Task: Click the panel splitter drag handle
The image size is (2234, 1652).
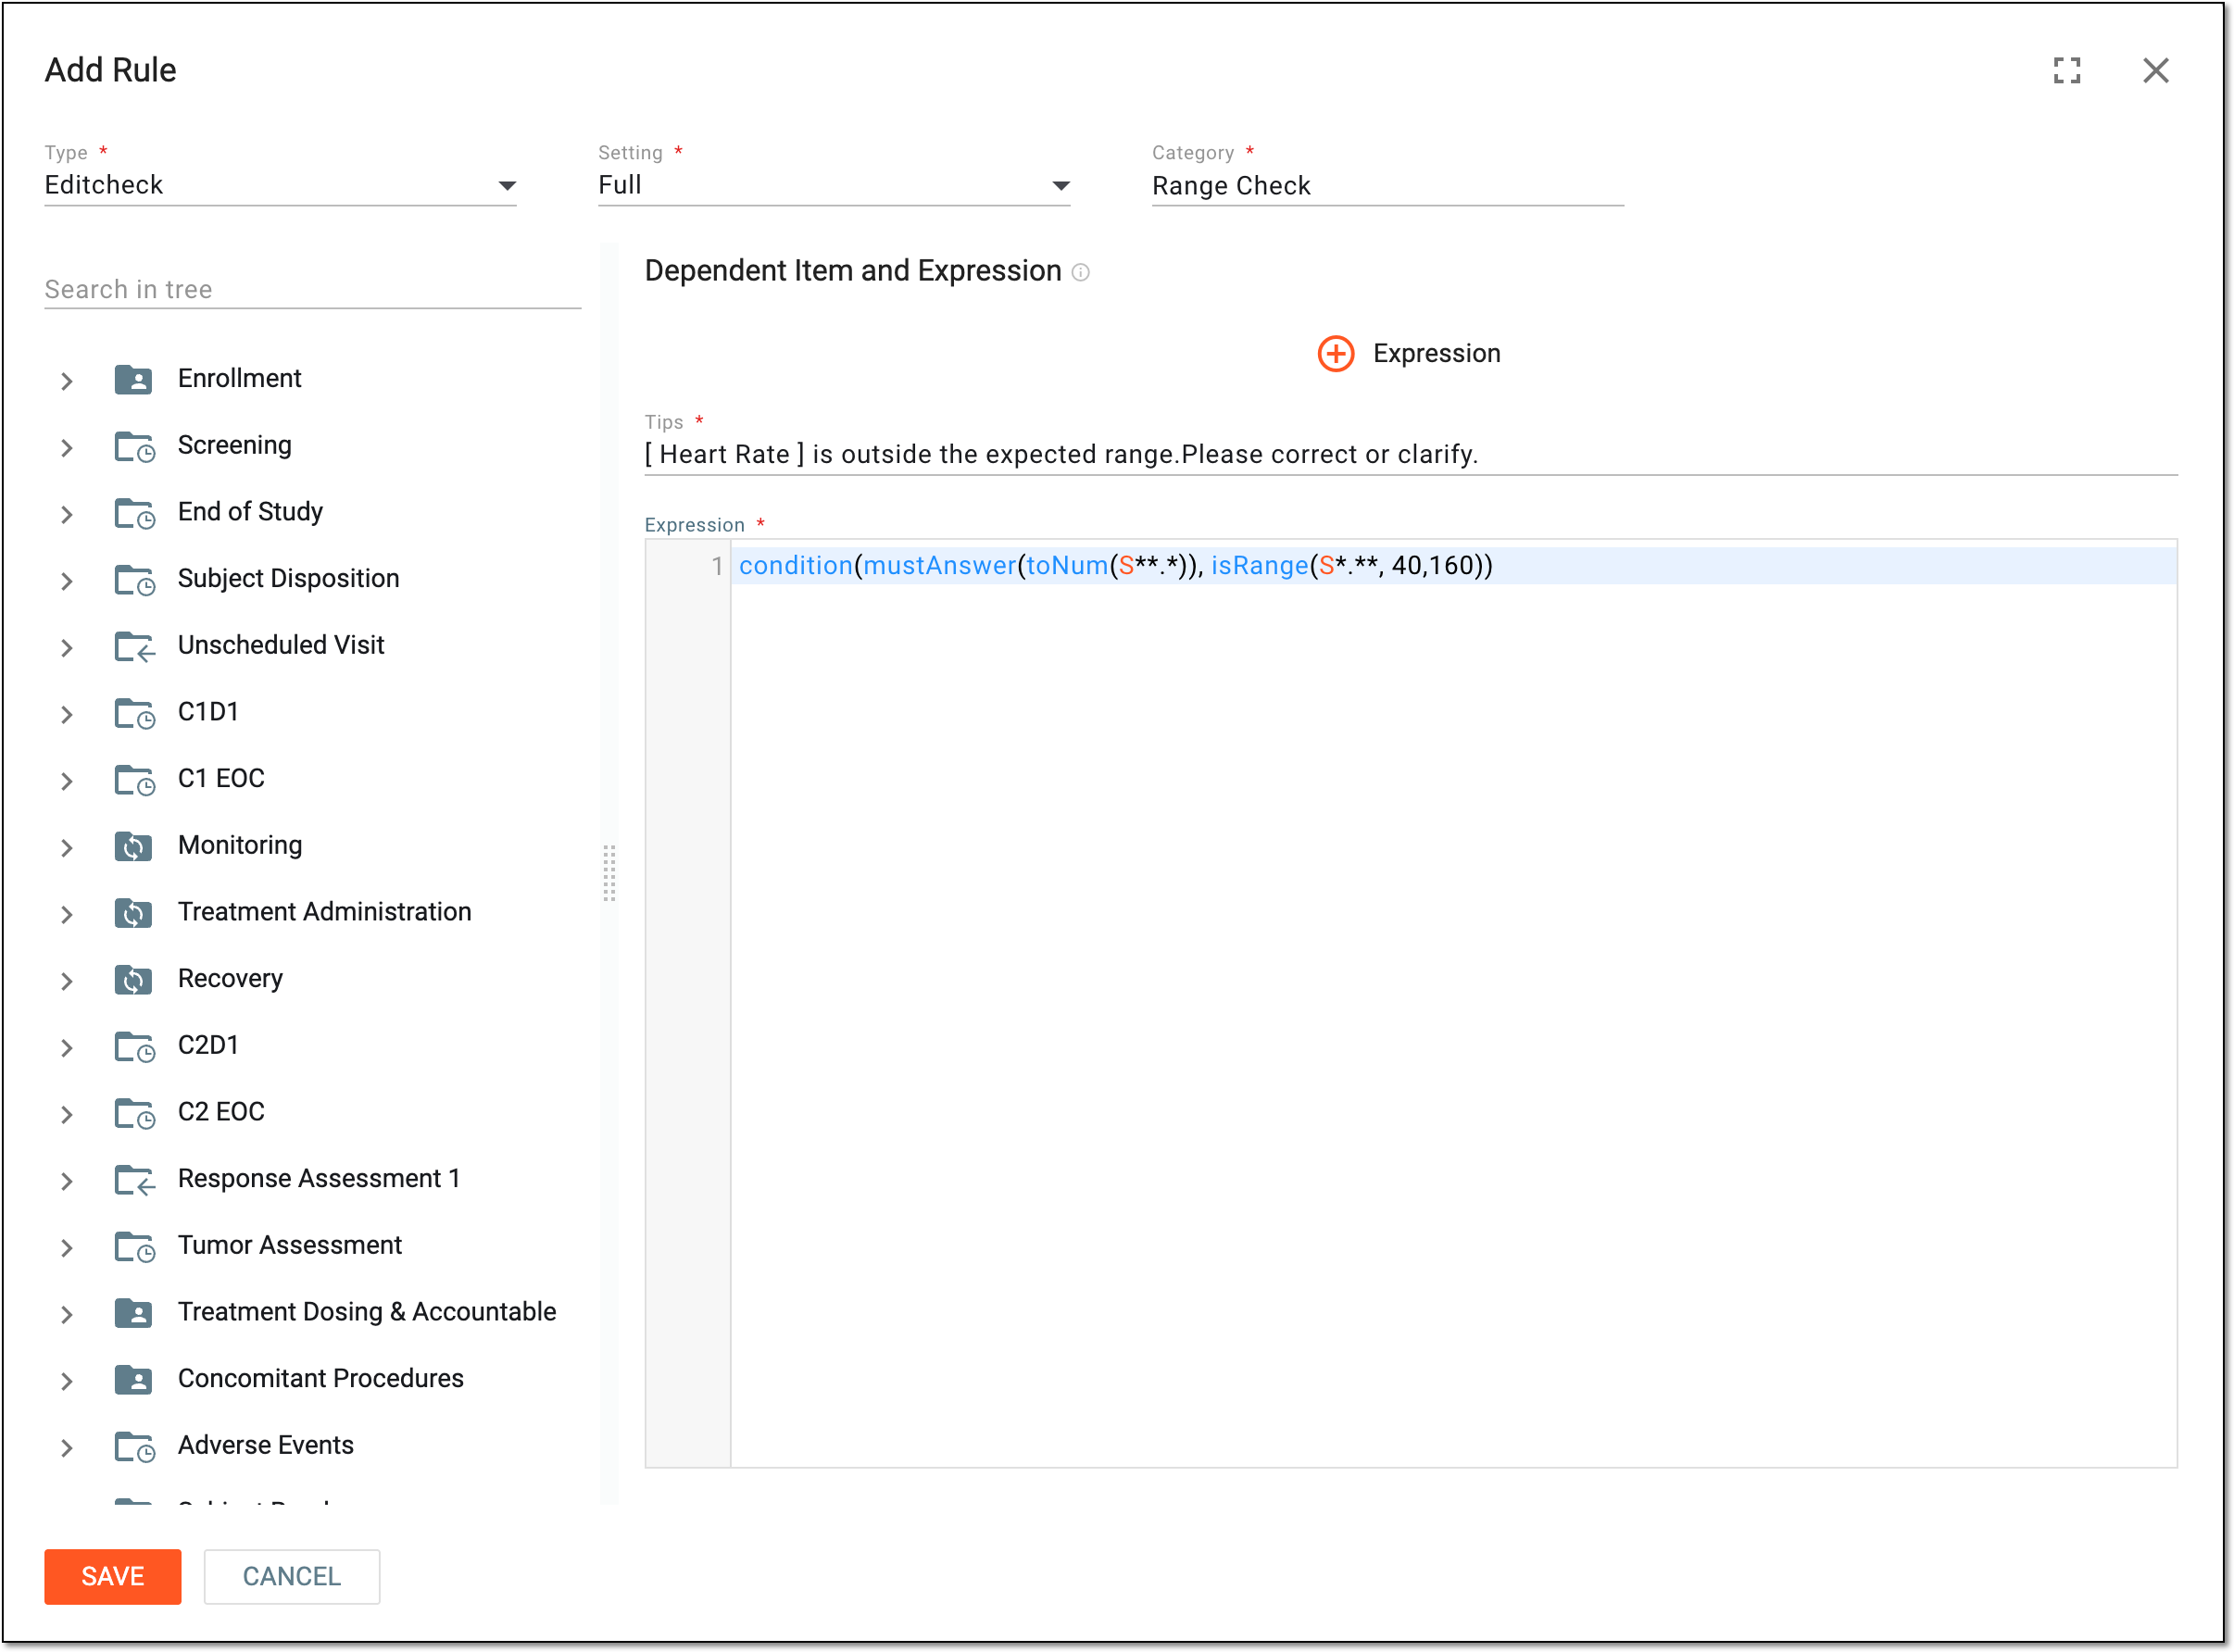Action: [609, 872]
